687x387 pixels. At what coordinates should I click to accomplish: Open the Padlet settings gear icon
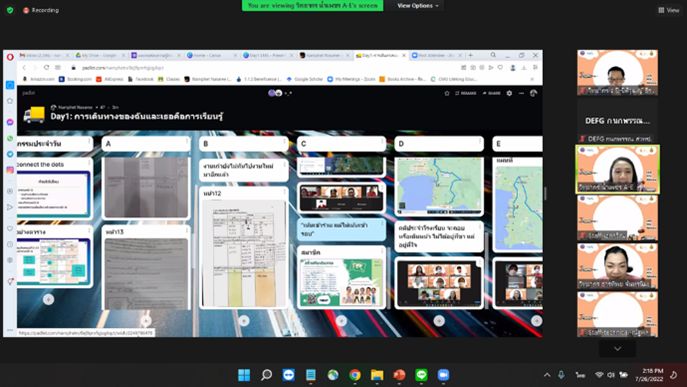point(509,93)
